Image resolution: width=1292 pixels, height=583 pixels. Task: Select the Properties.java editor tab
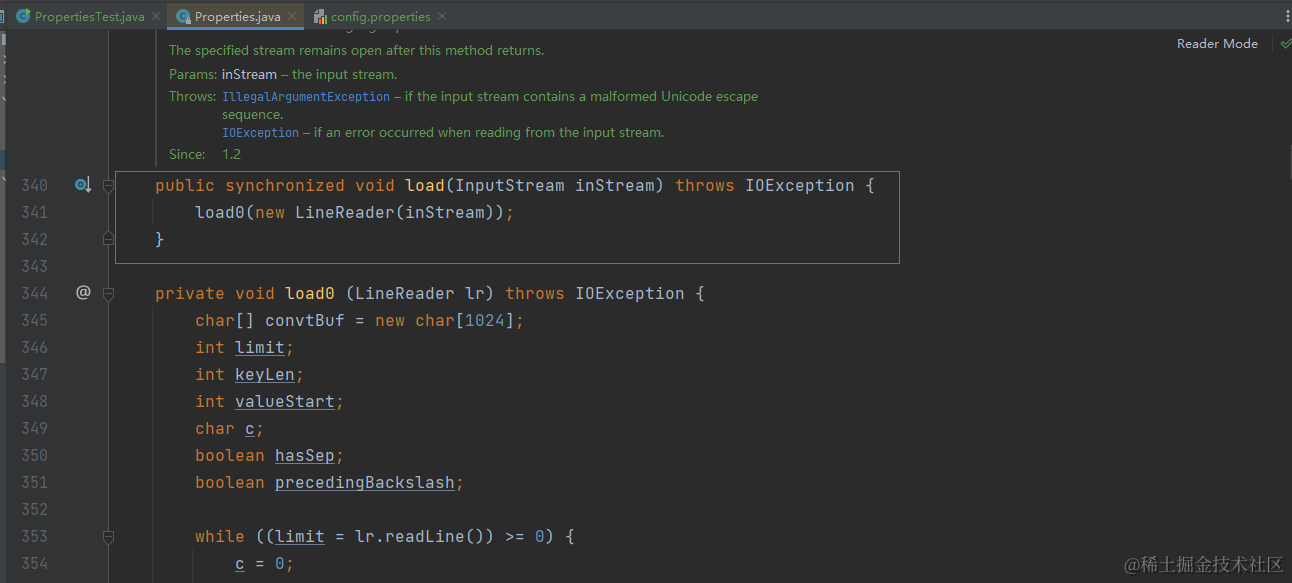[238, 16]
